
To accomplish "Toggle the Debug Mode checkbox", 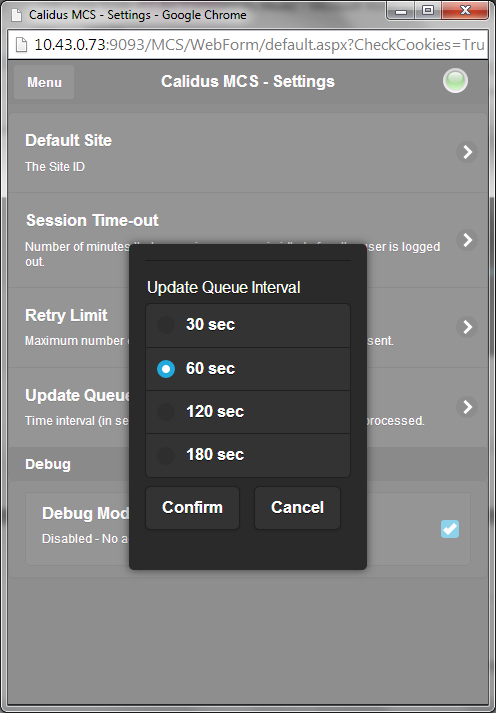I will pos(450,529).
